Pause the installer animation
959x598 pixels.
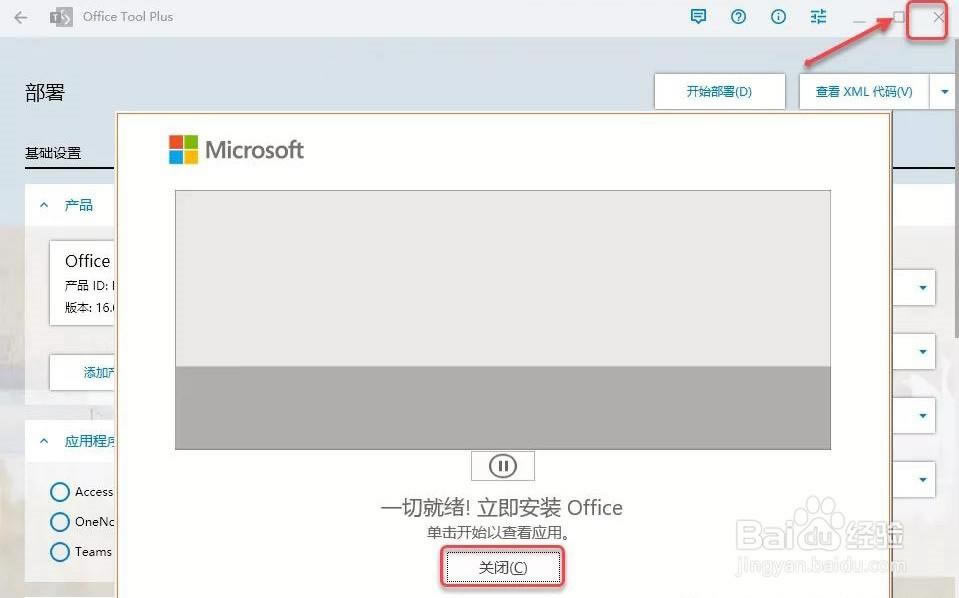point(503,467)
